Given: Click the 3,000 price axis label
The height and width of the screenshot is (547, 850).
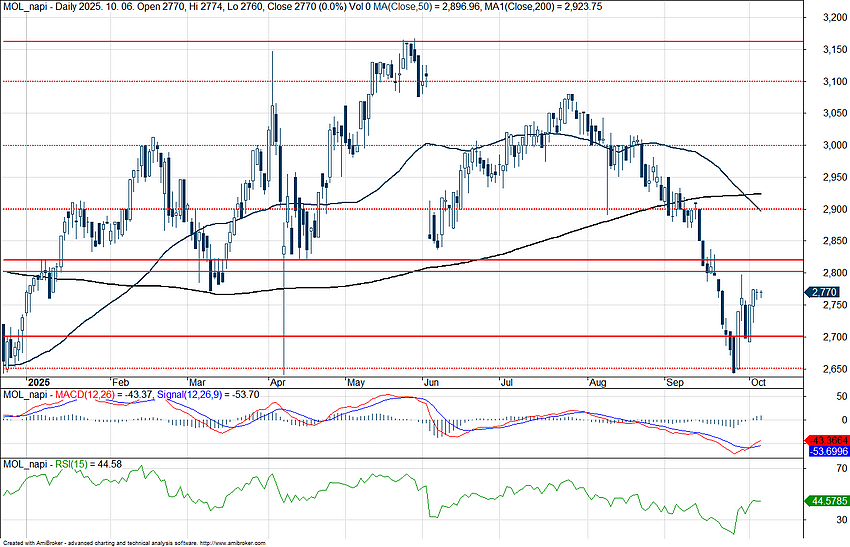Looking at the screenshot, I should 829,145.
